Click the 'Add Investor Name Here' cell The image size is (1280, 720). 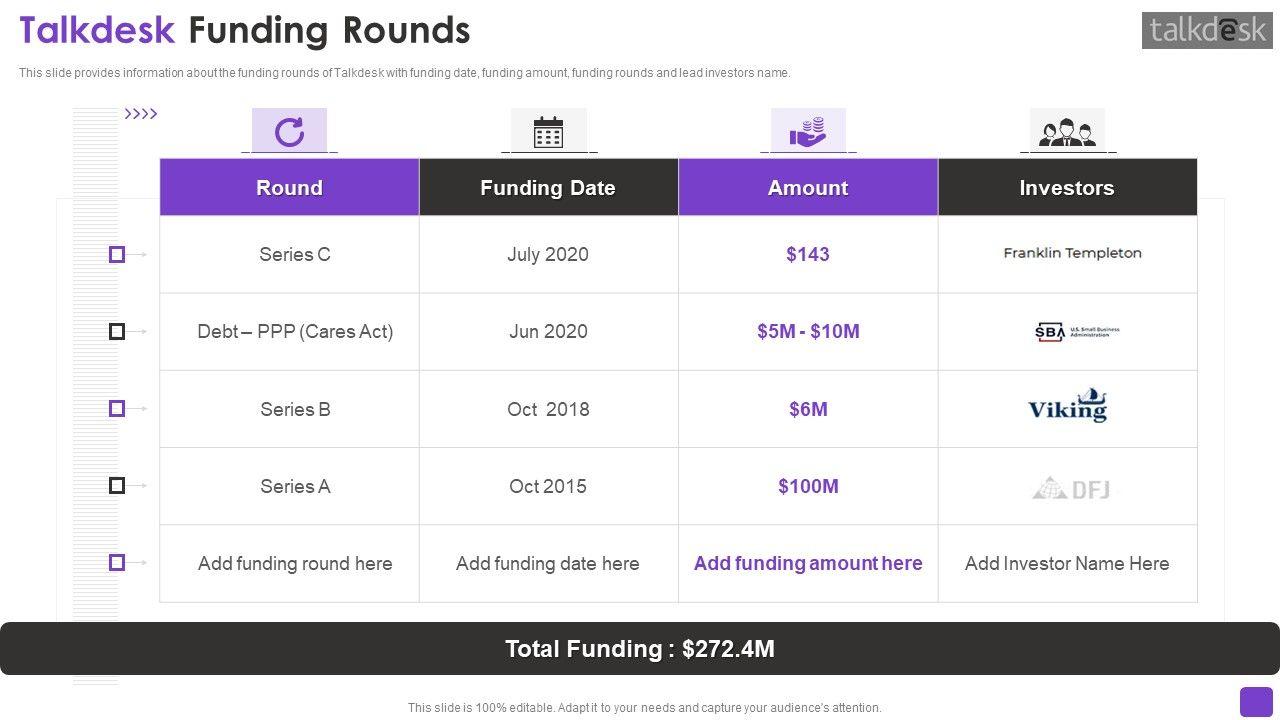pyautogui.click(x=1067, y=564)
